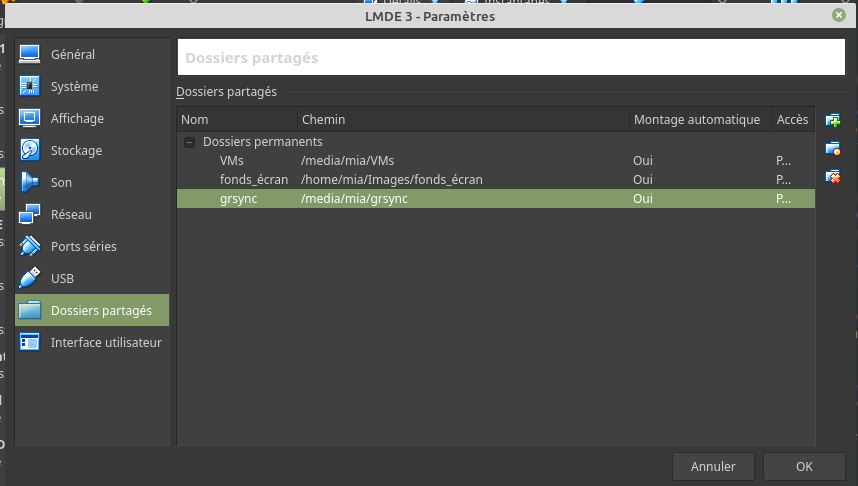The width and height of the screenshot is (858, 486).
Task: Close the LMDE 3 Paramètres window
Action: pos(839,15)
